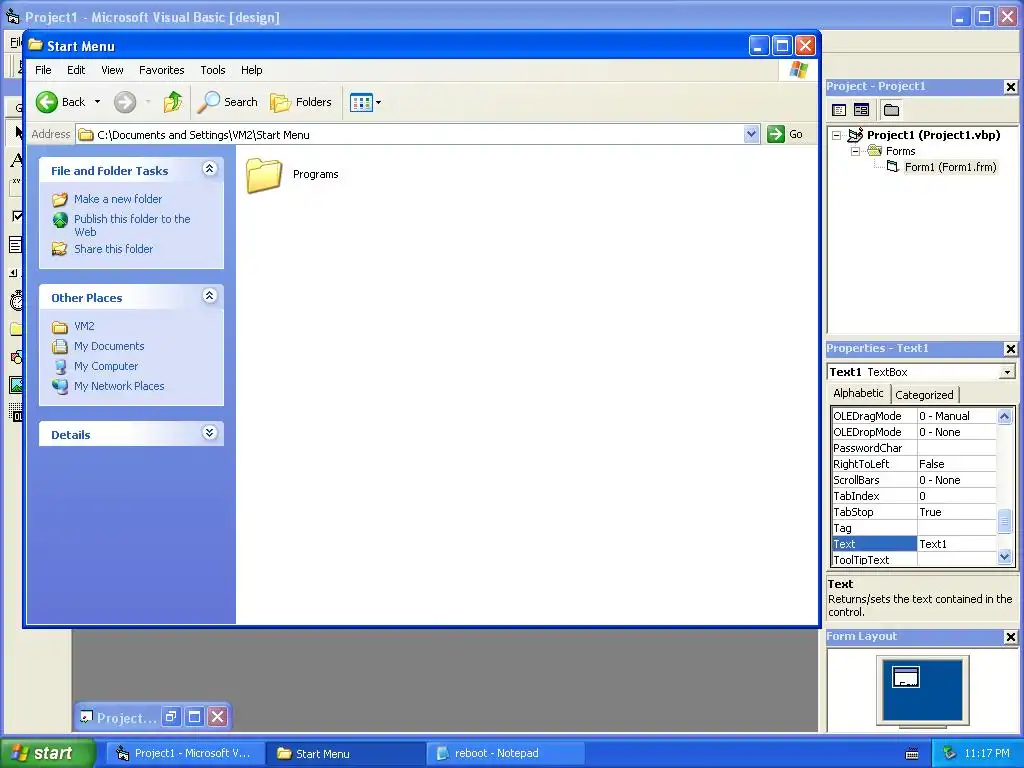The image size is (1024, 768).
Task: Collapse the File and Folder Tasks section
Action: [209, 169]
